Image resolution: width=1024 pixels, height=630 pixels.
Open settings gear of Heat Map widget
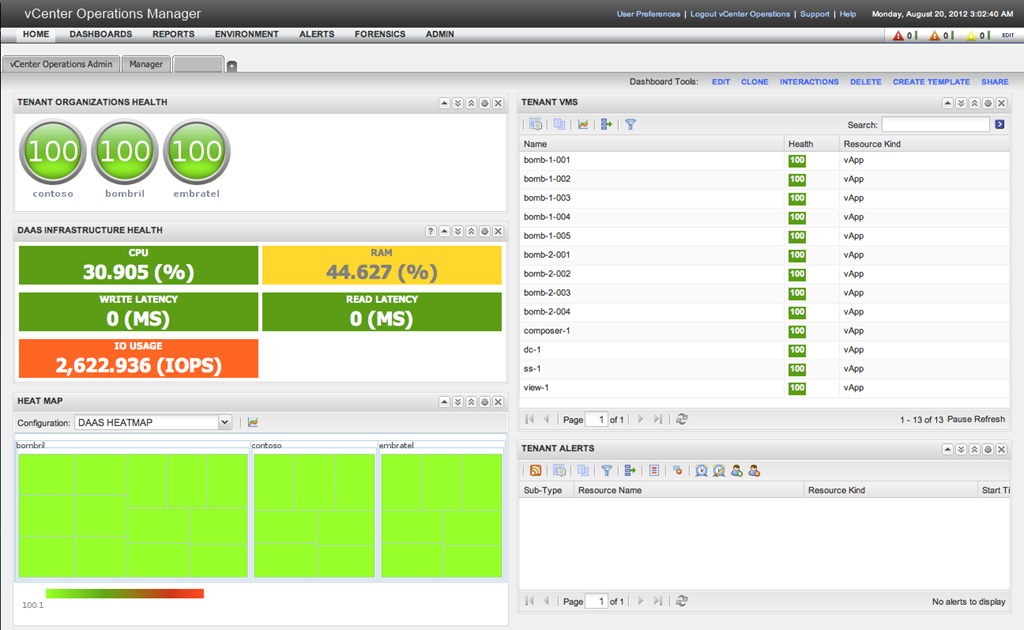[485, 402]
